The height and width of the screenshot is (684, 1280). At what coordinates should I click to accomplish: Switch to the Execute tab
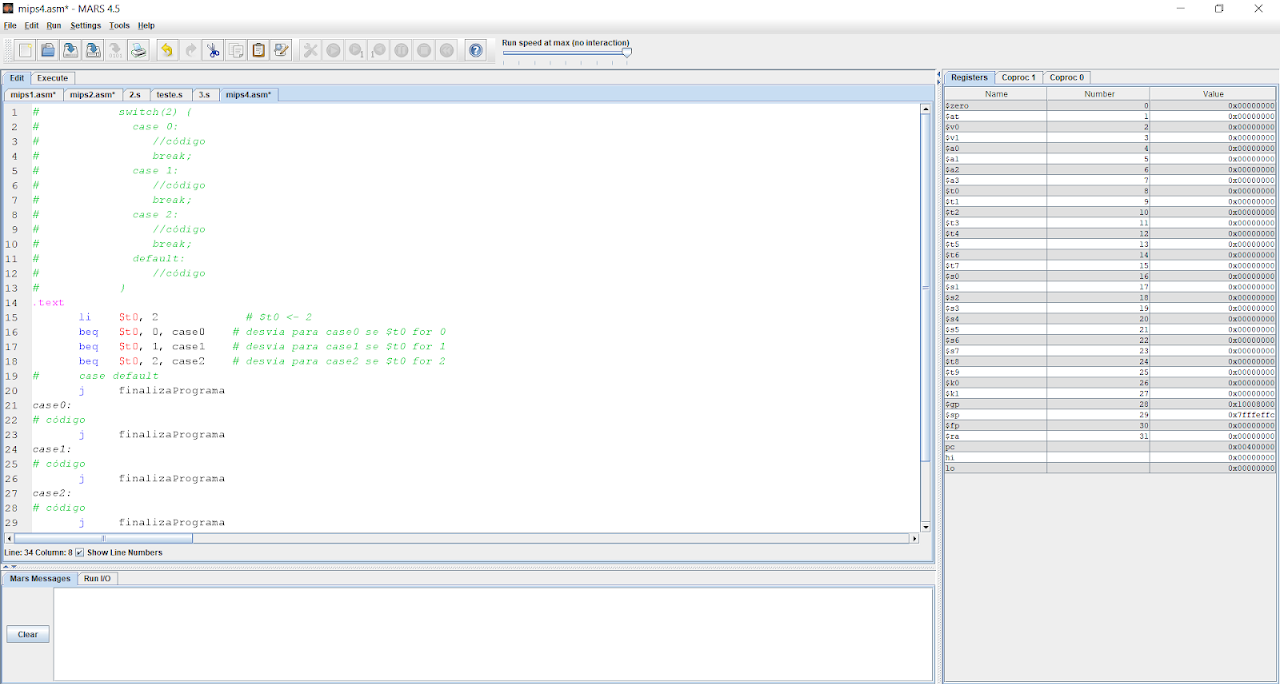(x=52, y=78)
